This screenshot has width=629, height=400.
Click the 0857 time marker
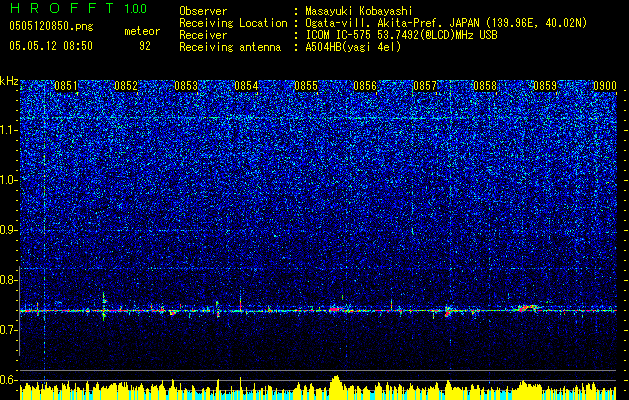[425, 86]
